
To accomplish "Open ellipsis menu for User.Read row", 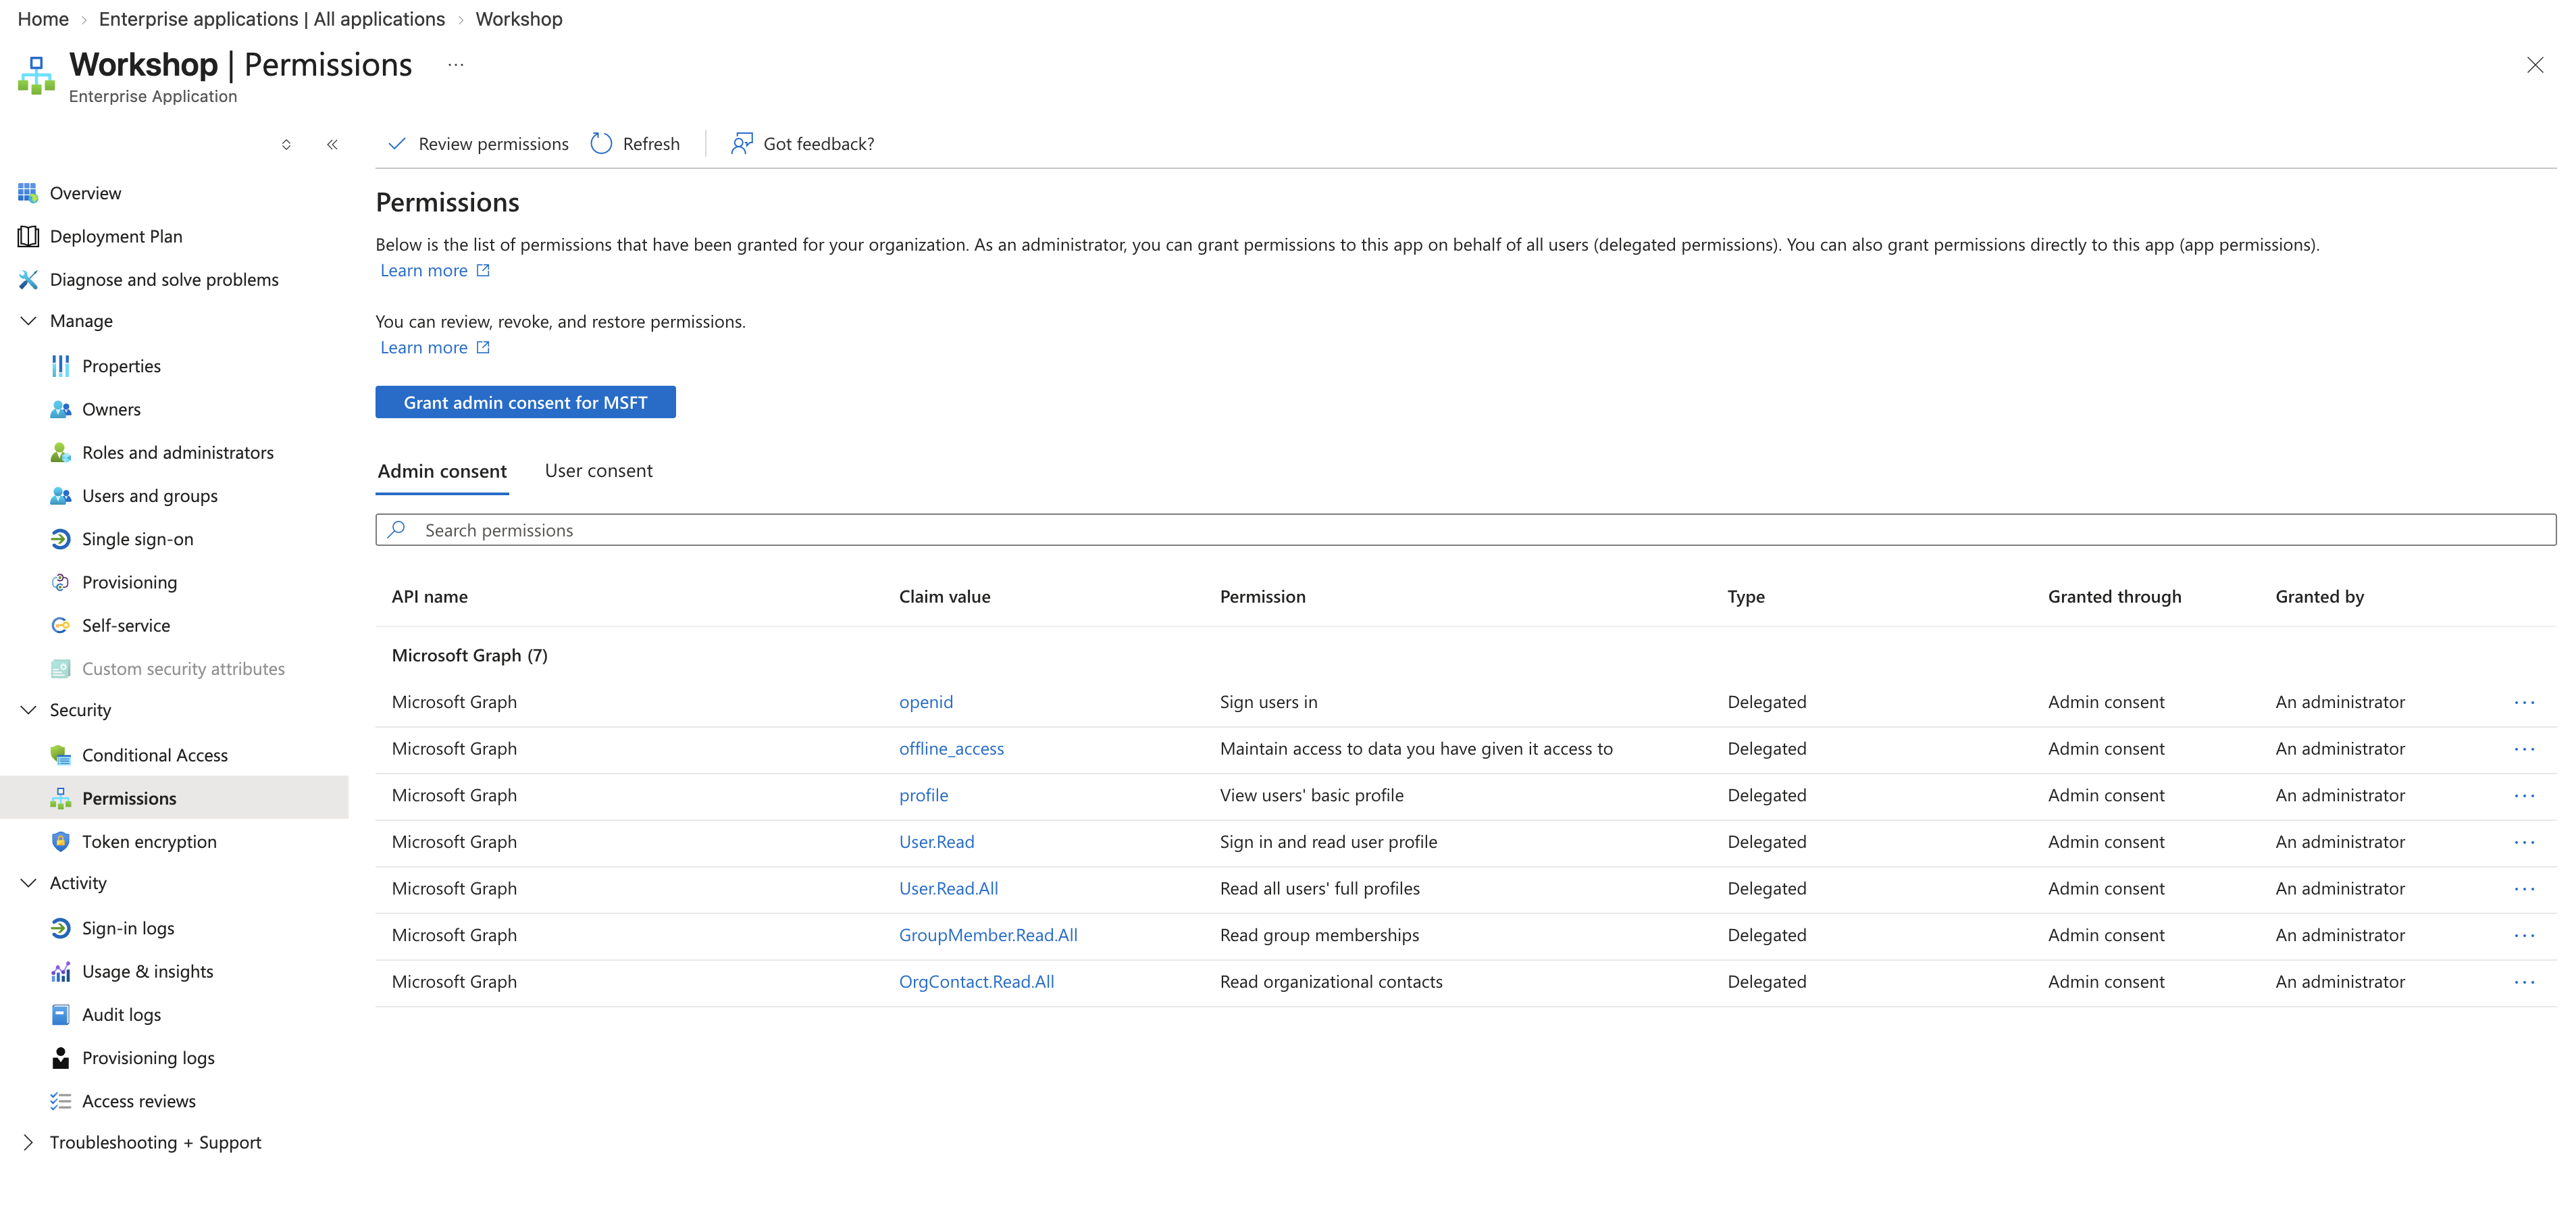I will (x=2524, y=842).
